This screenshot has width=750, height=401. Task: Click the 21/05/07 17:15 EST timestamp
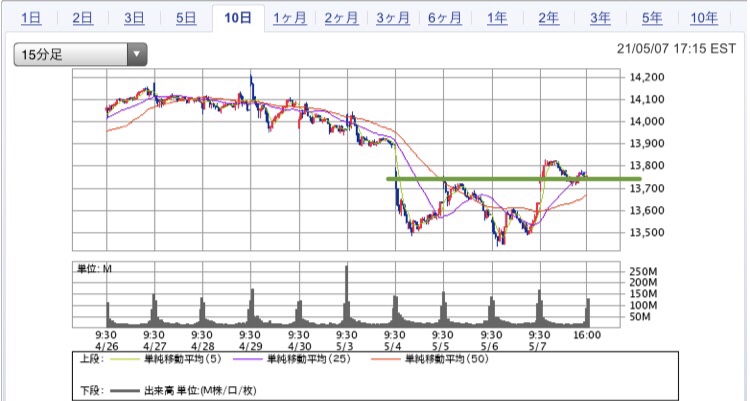coord(676,49)
